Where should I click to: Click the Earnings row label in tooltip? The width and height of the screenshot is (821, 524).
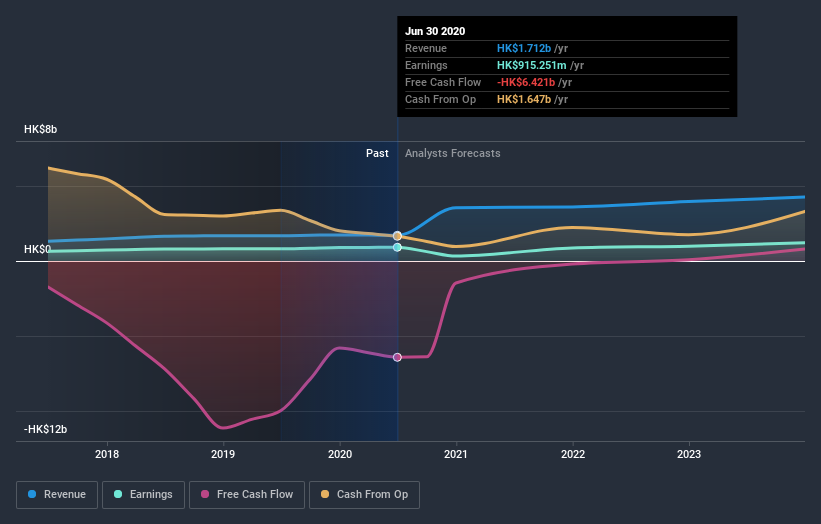[x=426, y=65]
